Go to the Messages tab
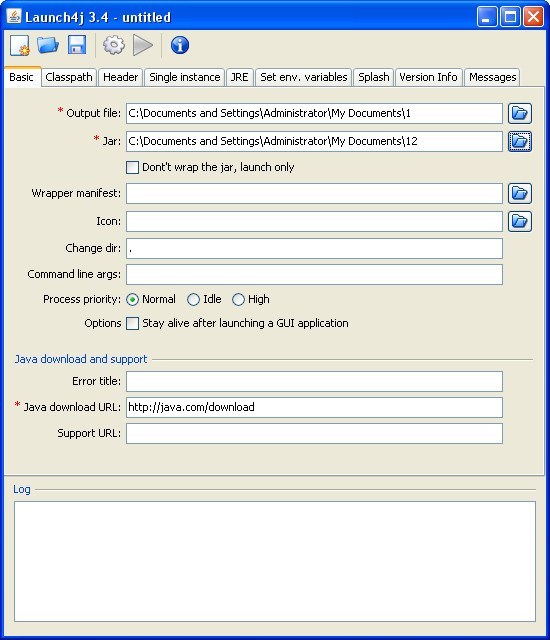 (492, 77)
